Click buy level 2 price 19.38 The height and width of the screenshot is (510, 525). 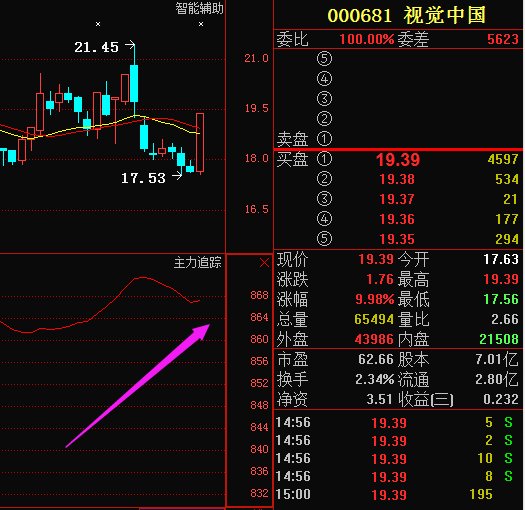397,179
